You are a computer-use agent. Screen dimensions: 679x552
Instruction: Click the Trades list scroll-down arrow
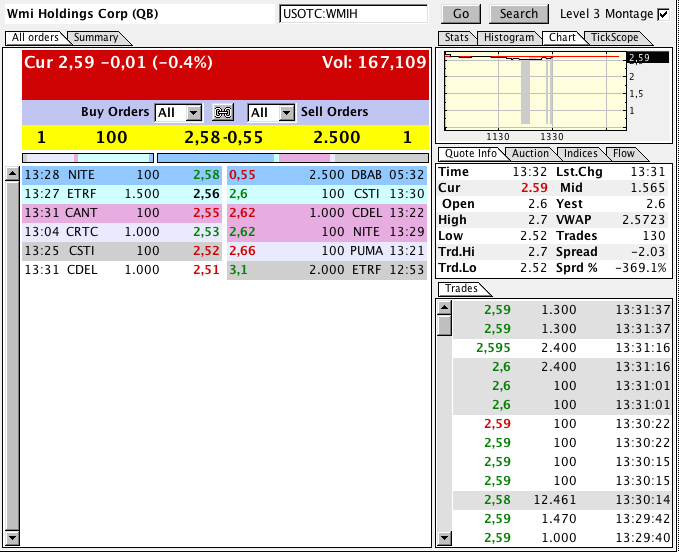pos(444,539)
